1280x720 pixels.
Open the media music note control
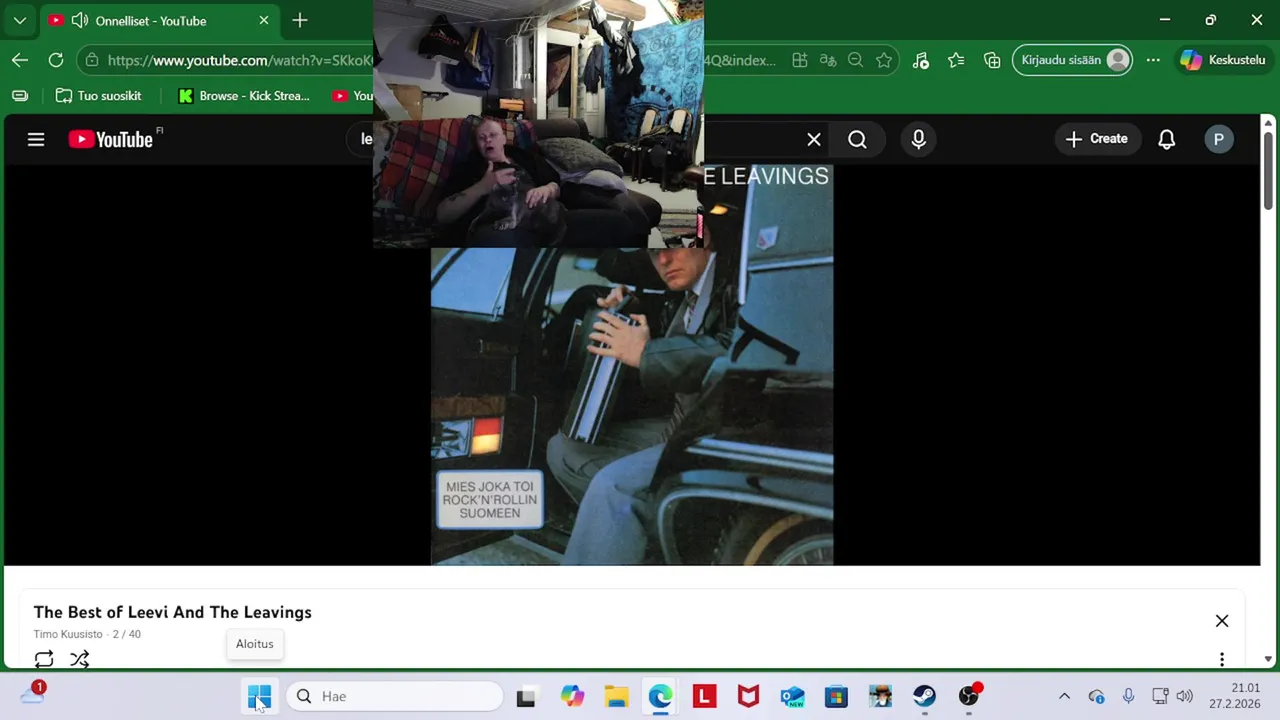click(x=921, y=60)
